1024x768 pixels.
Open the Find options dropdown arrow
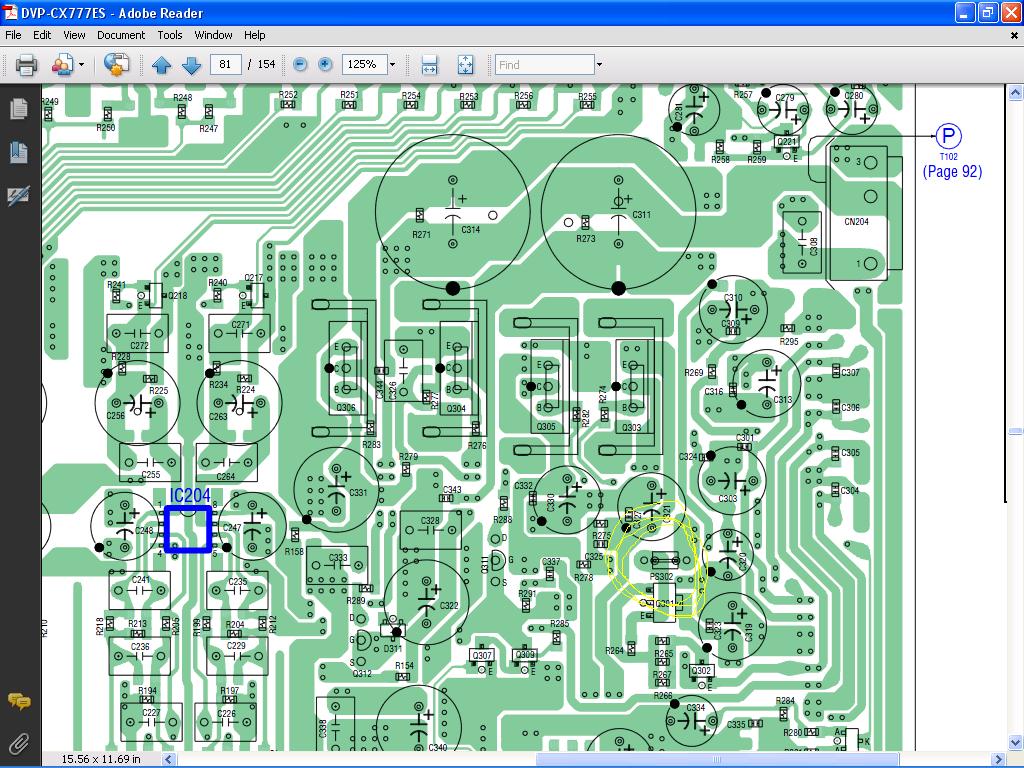[x=599, y=65]
